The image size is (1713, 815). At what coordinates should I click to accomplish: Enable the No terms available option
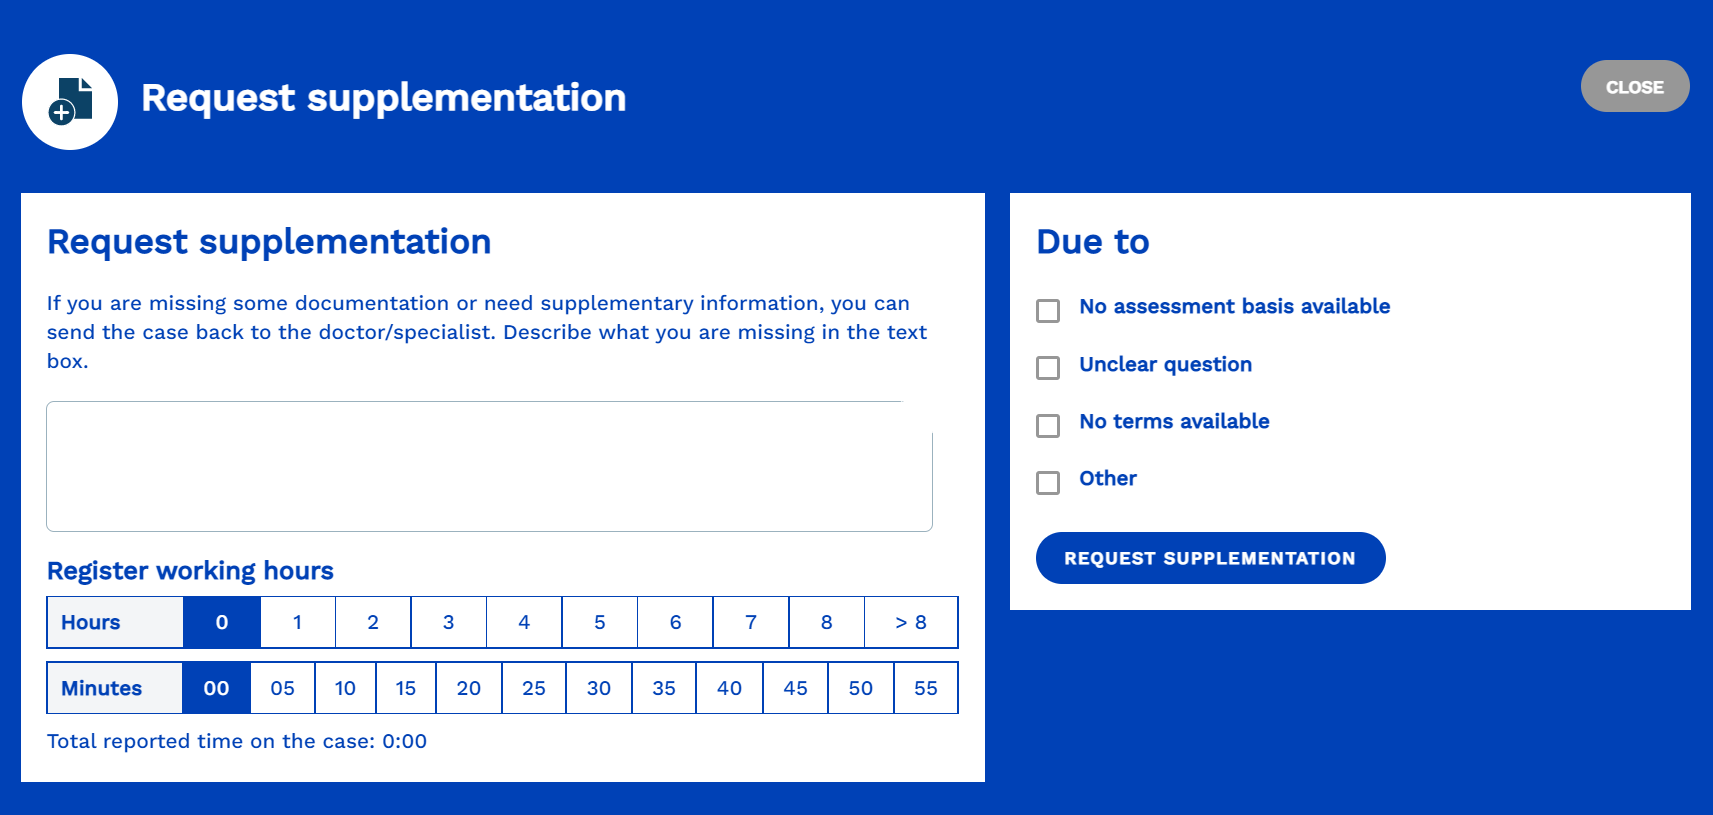[1048, 426]
